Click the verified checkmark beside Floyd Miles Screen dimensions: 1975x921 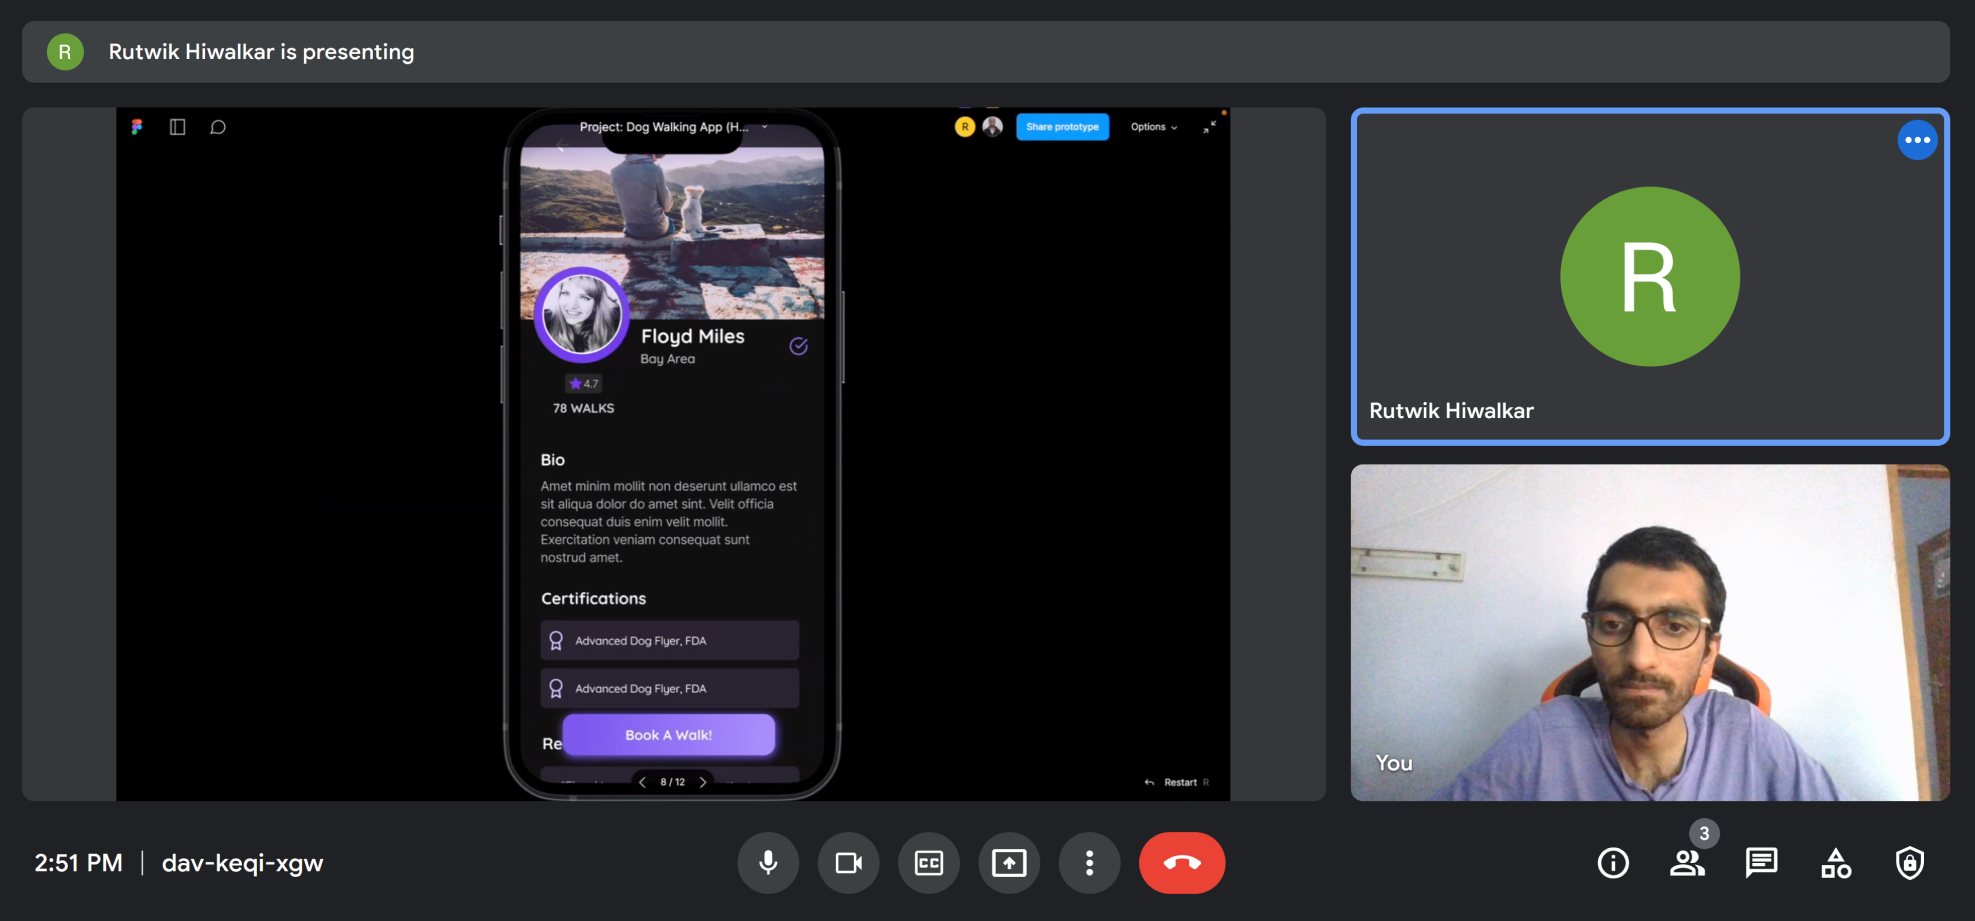(799, 346)
